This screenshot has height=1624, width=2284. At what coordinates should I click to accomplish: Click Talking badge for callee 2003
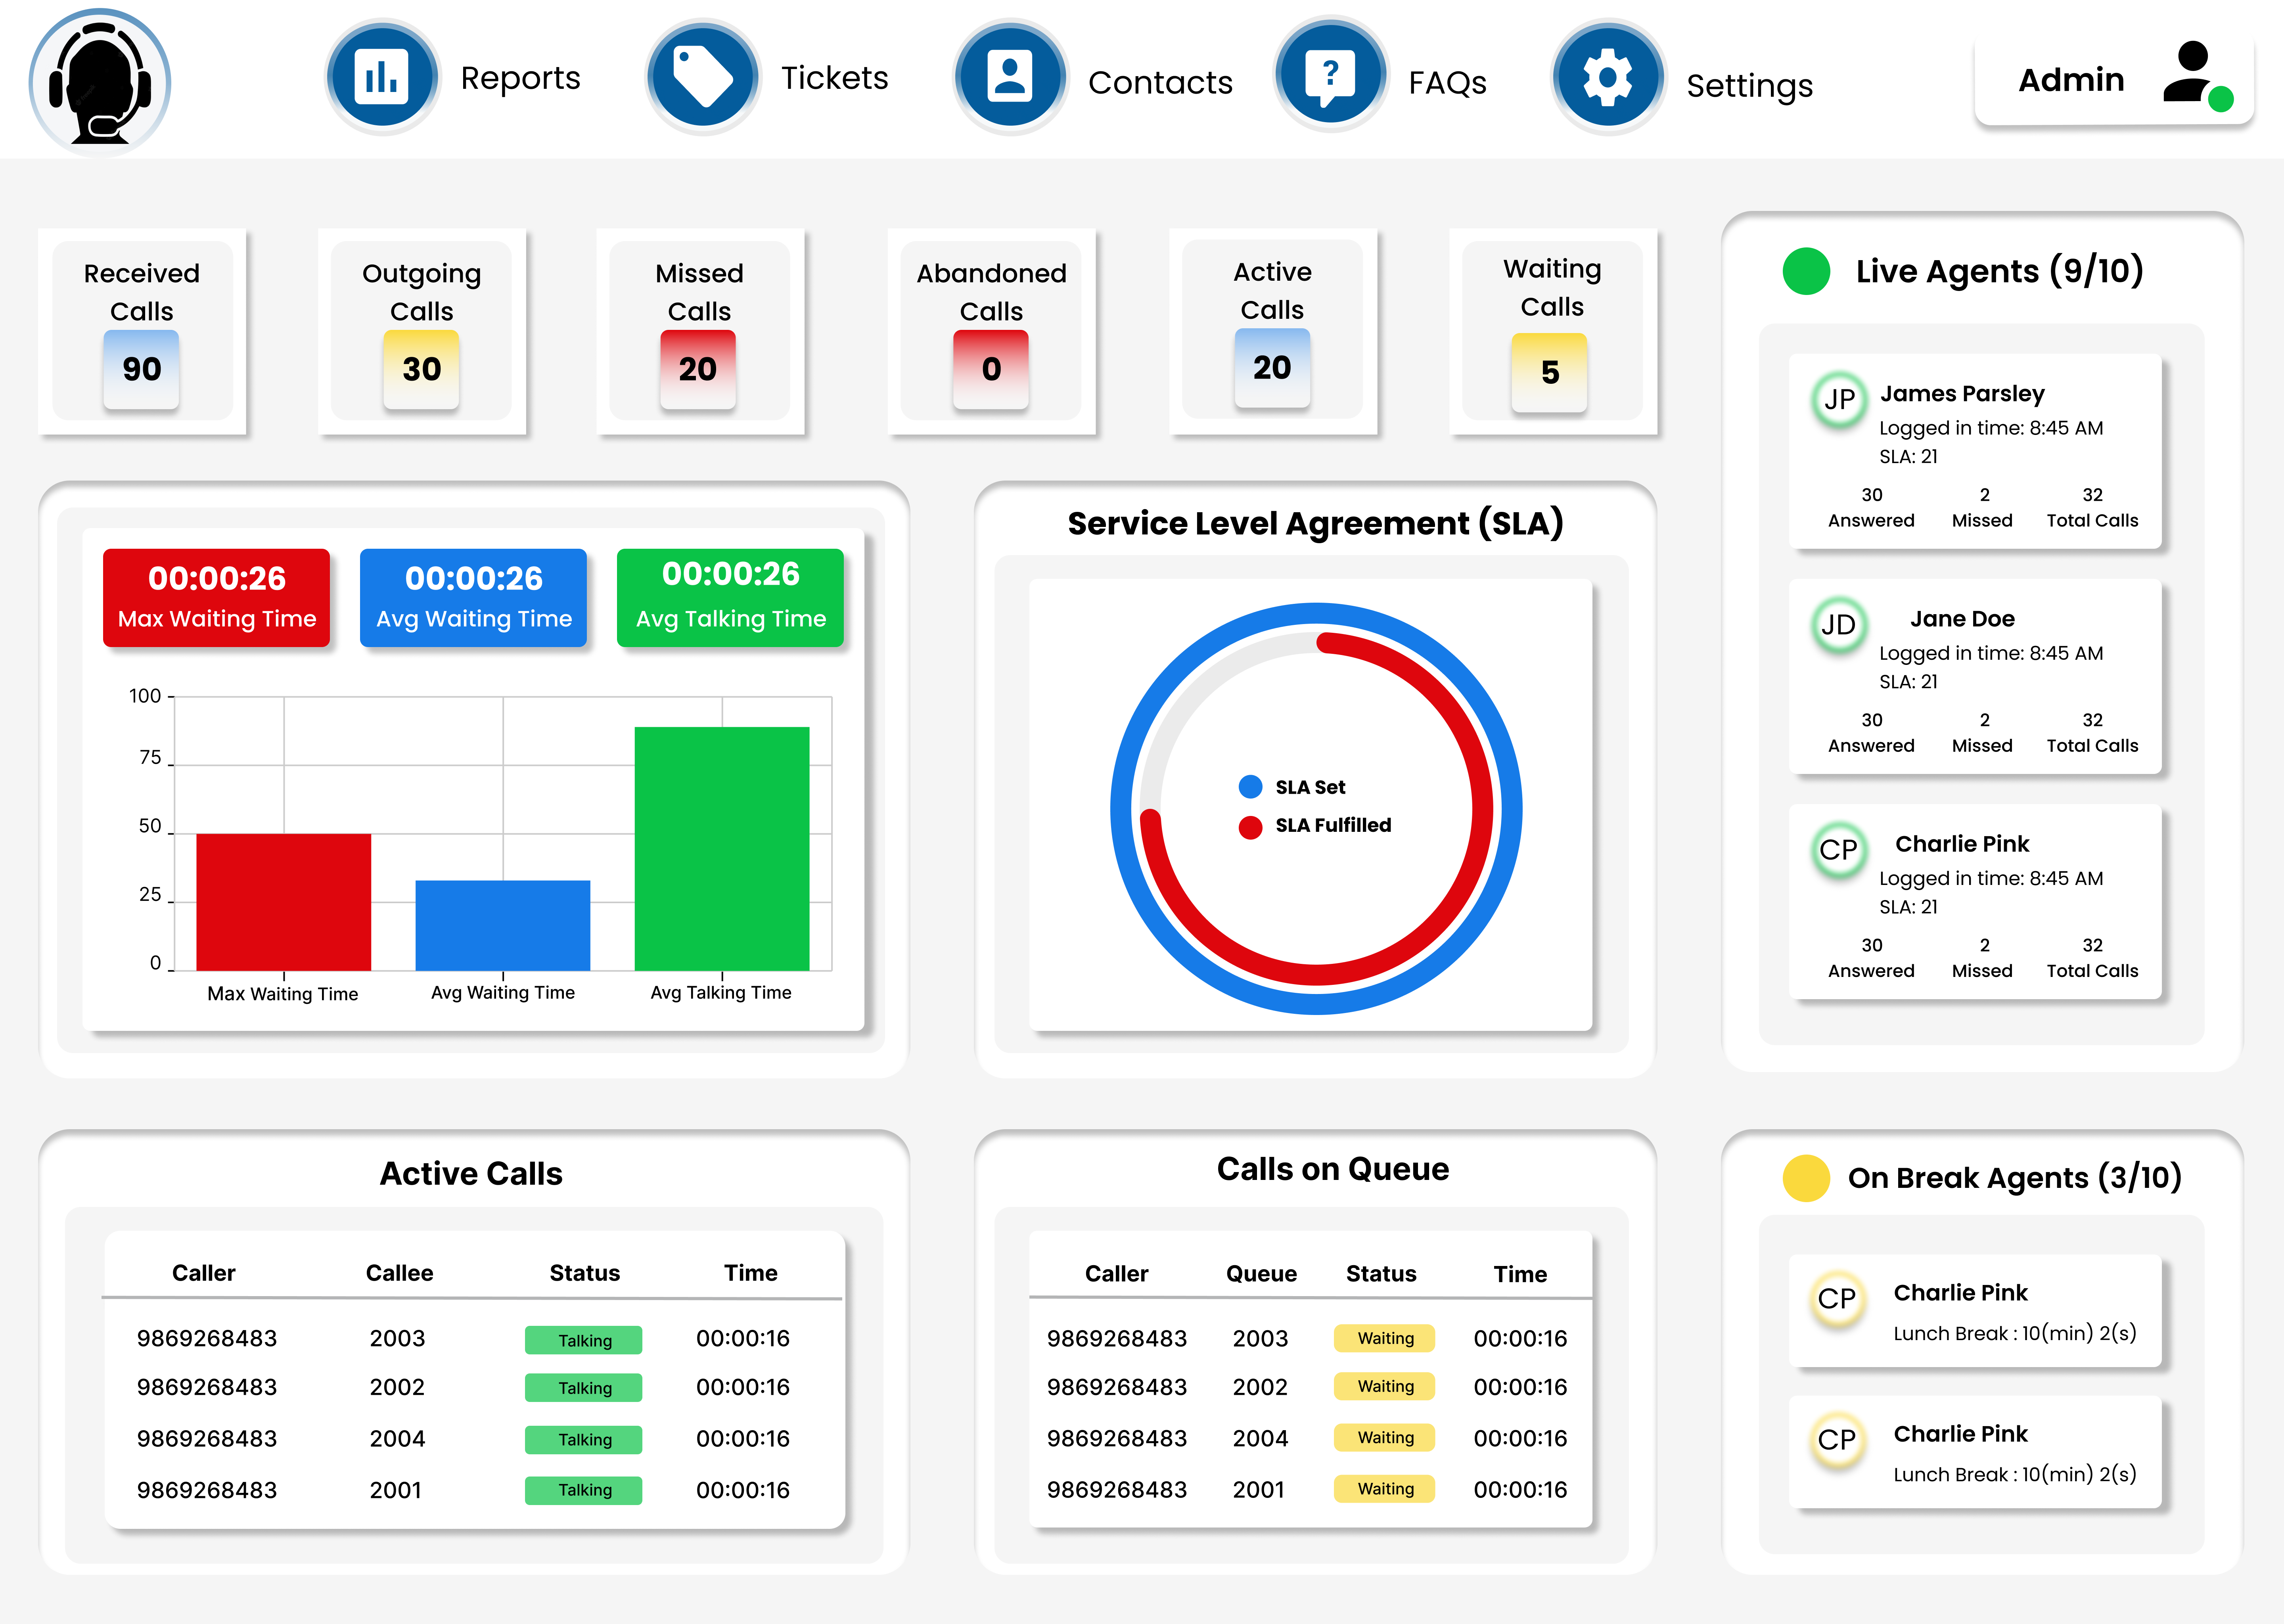point(584,1340)
